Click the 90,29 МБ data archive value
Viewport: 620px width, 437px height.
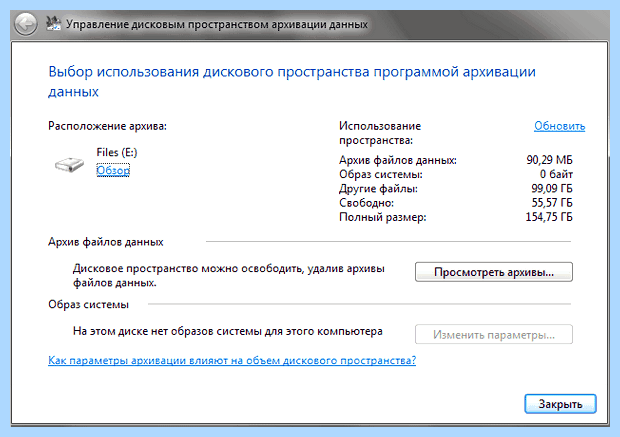click(x=549, y=160)
